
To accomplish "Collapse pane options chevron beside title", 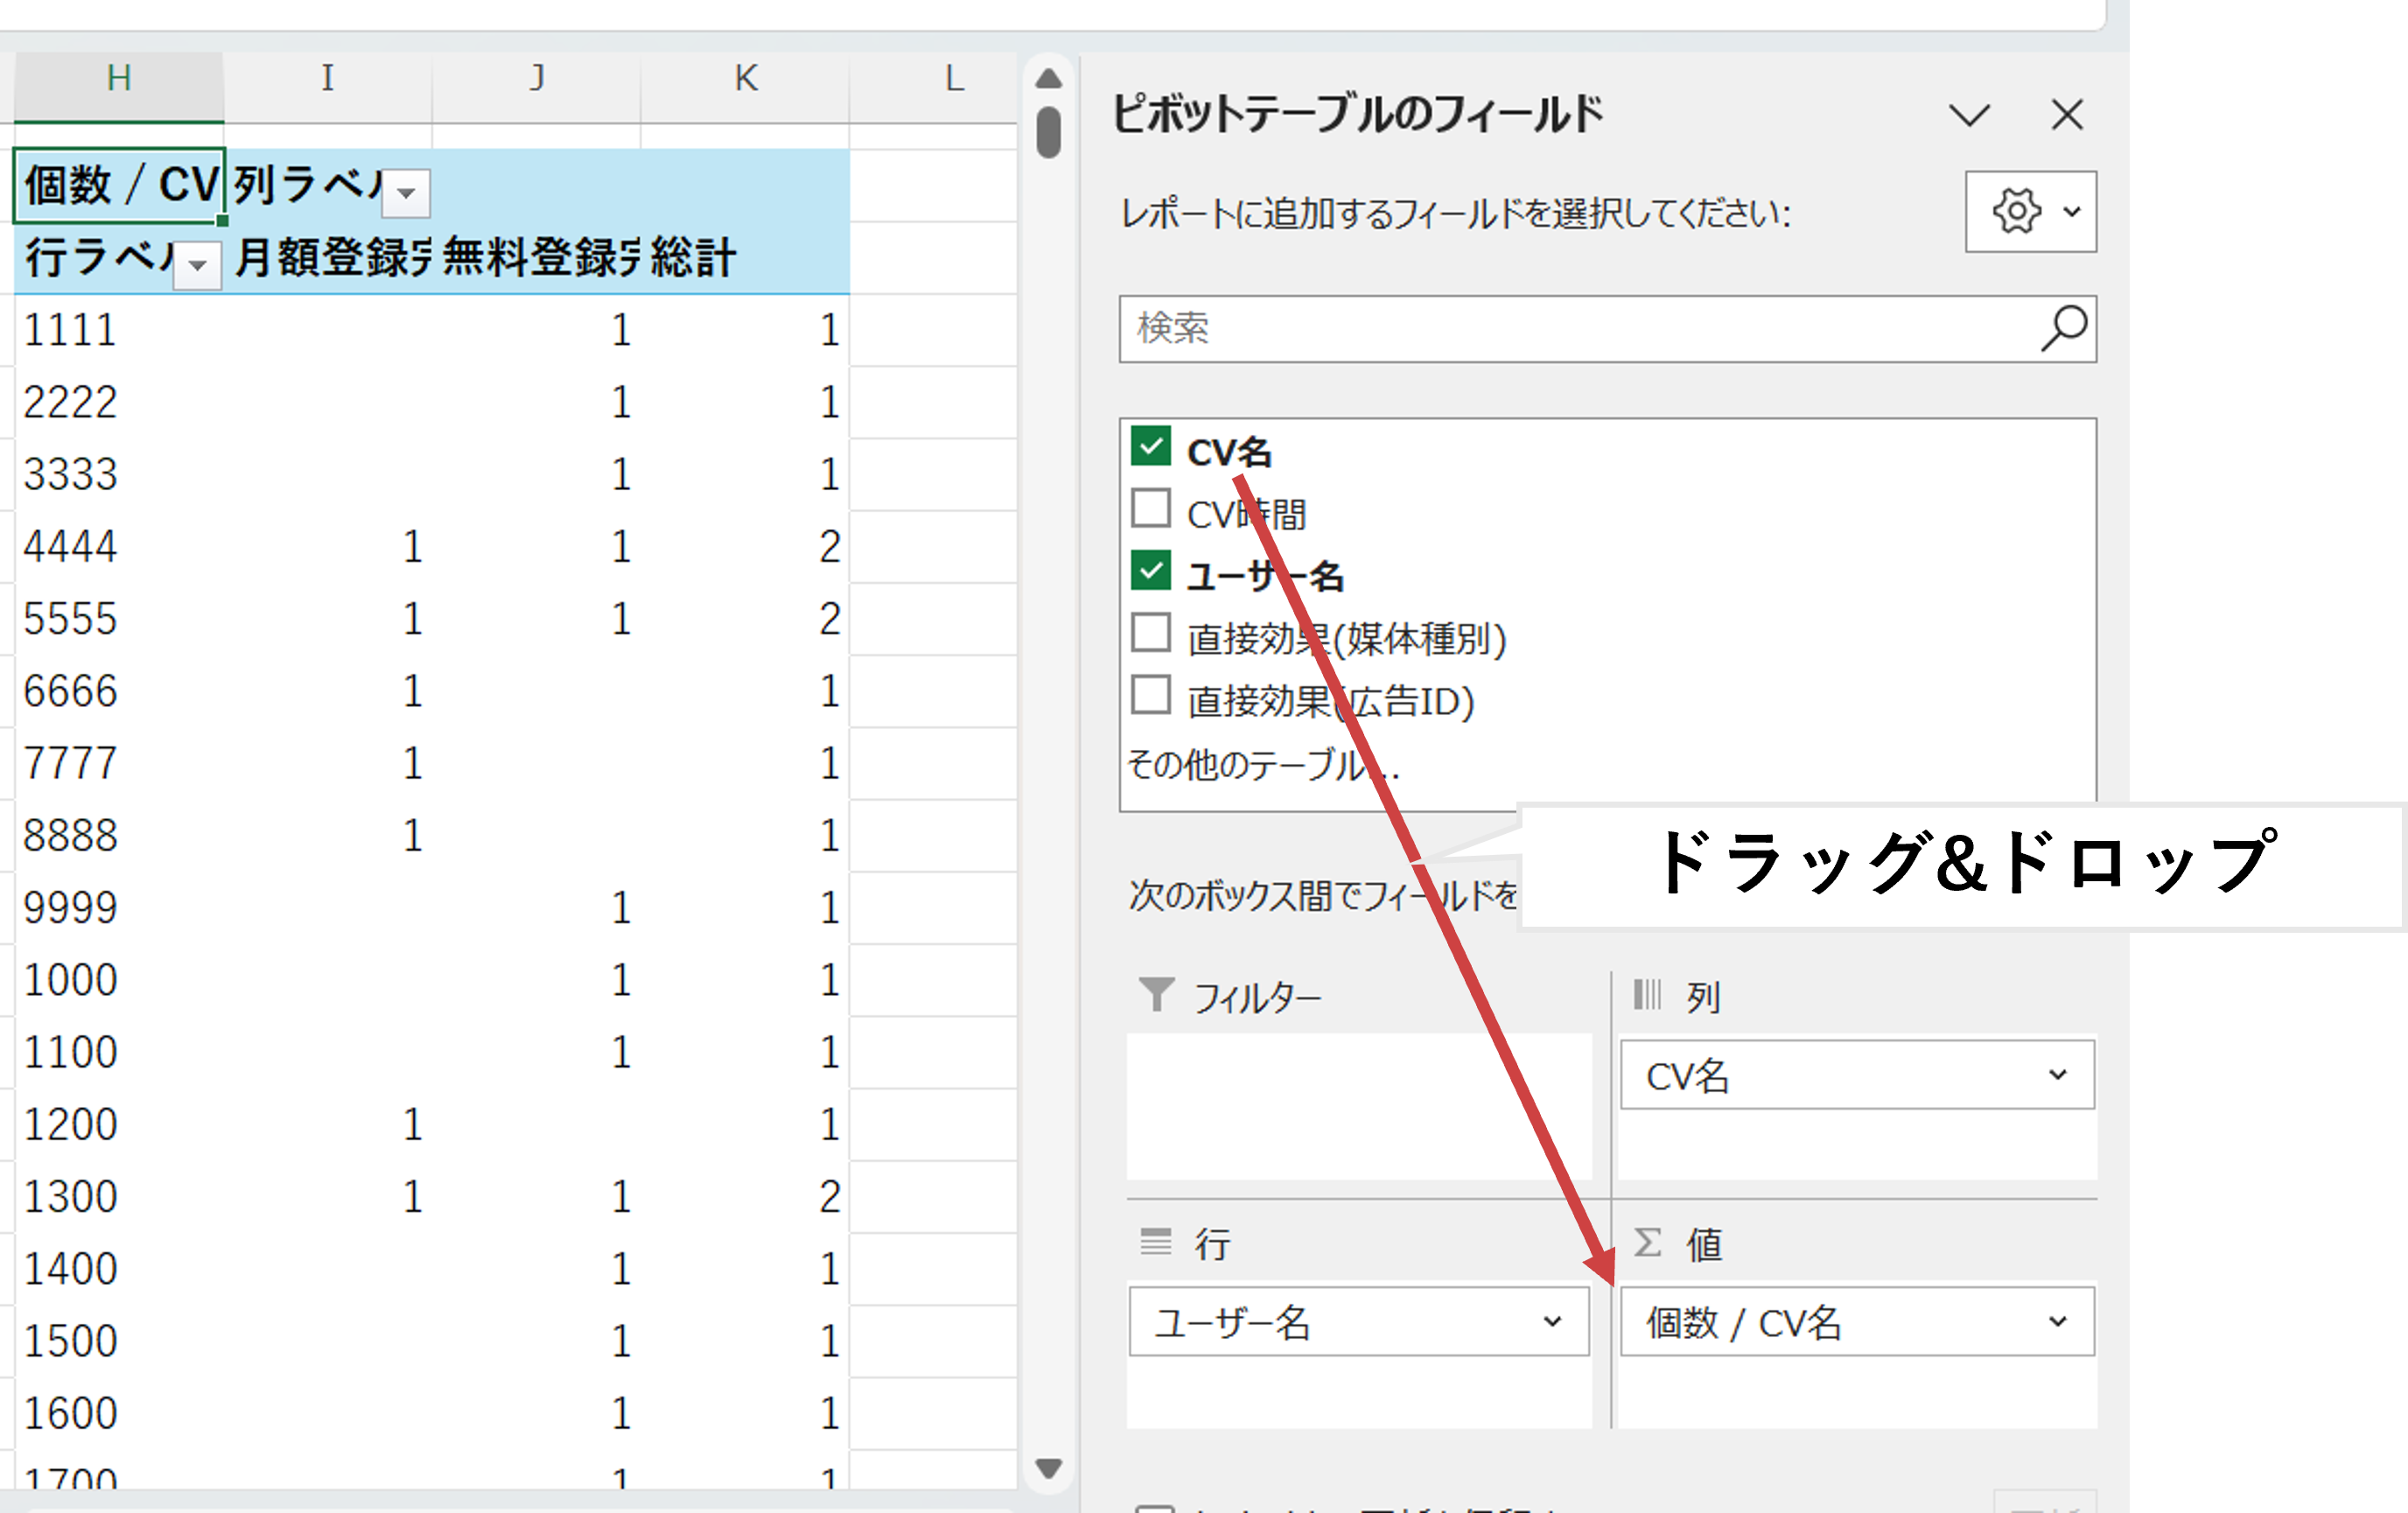I will (1969, 115).
